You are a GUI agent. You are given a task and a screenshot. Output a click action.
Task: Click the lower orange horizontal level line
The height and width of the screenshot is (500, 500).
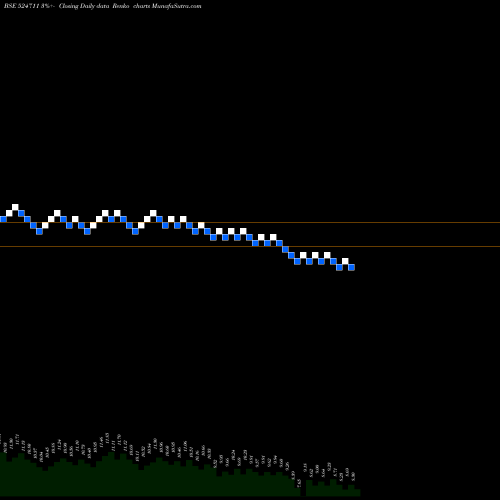point(250,246)
